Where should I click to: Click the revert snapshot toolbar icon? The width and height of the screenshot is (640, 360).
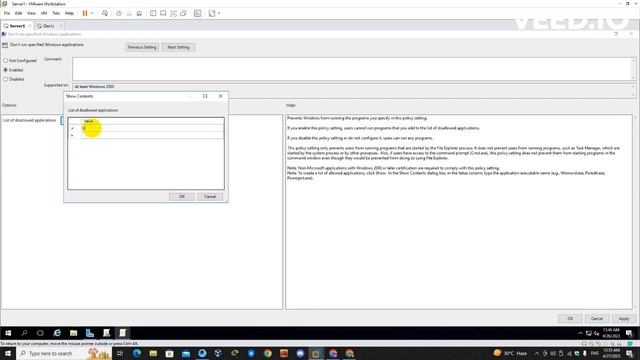click(x=129, y=13)
